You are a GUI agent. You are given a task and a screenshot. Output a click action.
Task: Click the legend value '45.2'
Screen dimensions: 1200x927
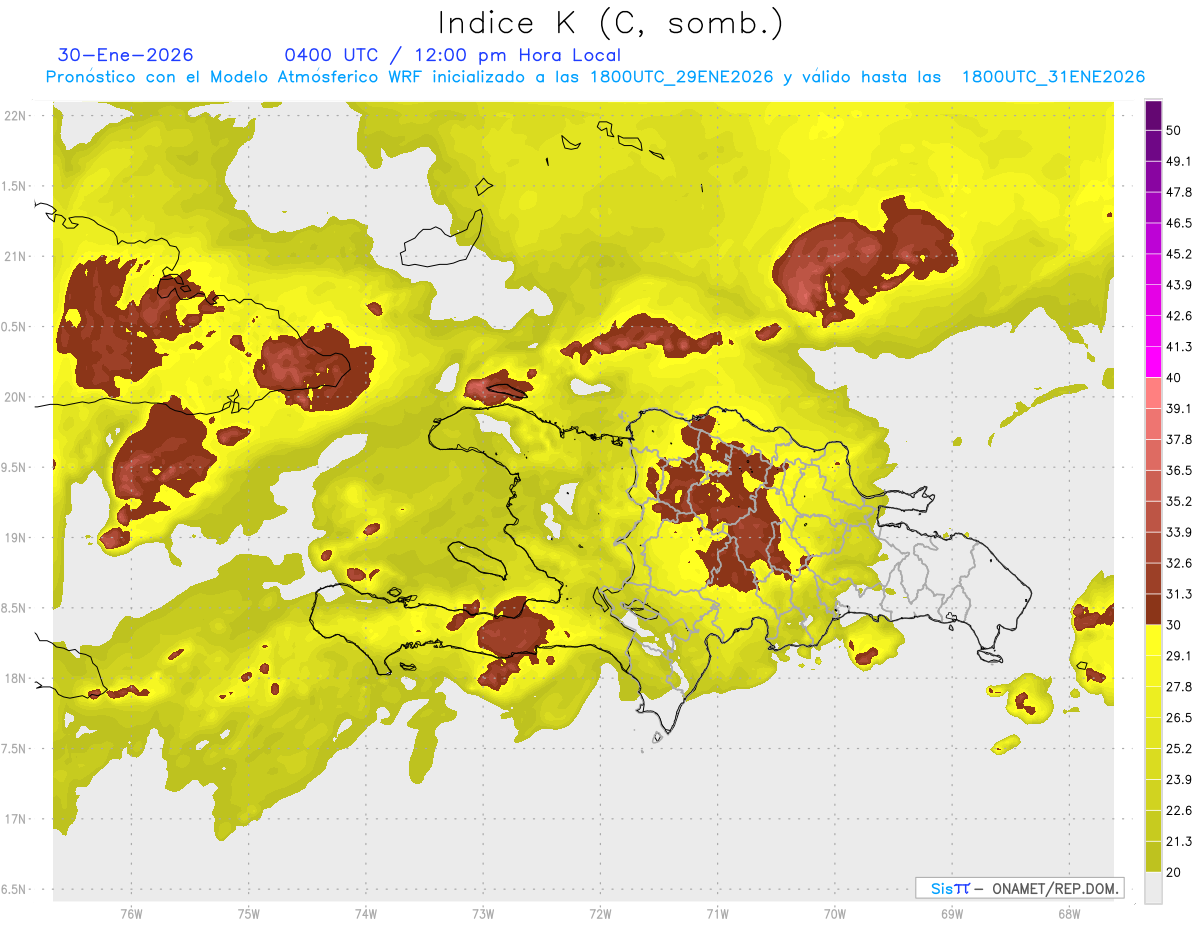(x=1178, y=254)
